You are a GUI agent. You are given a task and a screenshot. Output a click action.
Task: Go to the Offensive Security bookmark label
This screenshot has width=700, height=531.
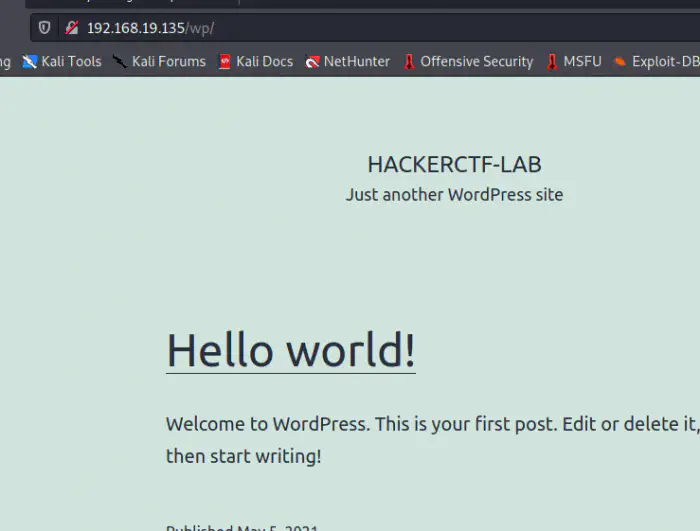click(x=476, y=62)
